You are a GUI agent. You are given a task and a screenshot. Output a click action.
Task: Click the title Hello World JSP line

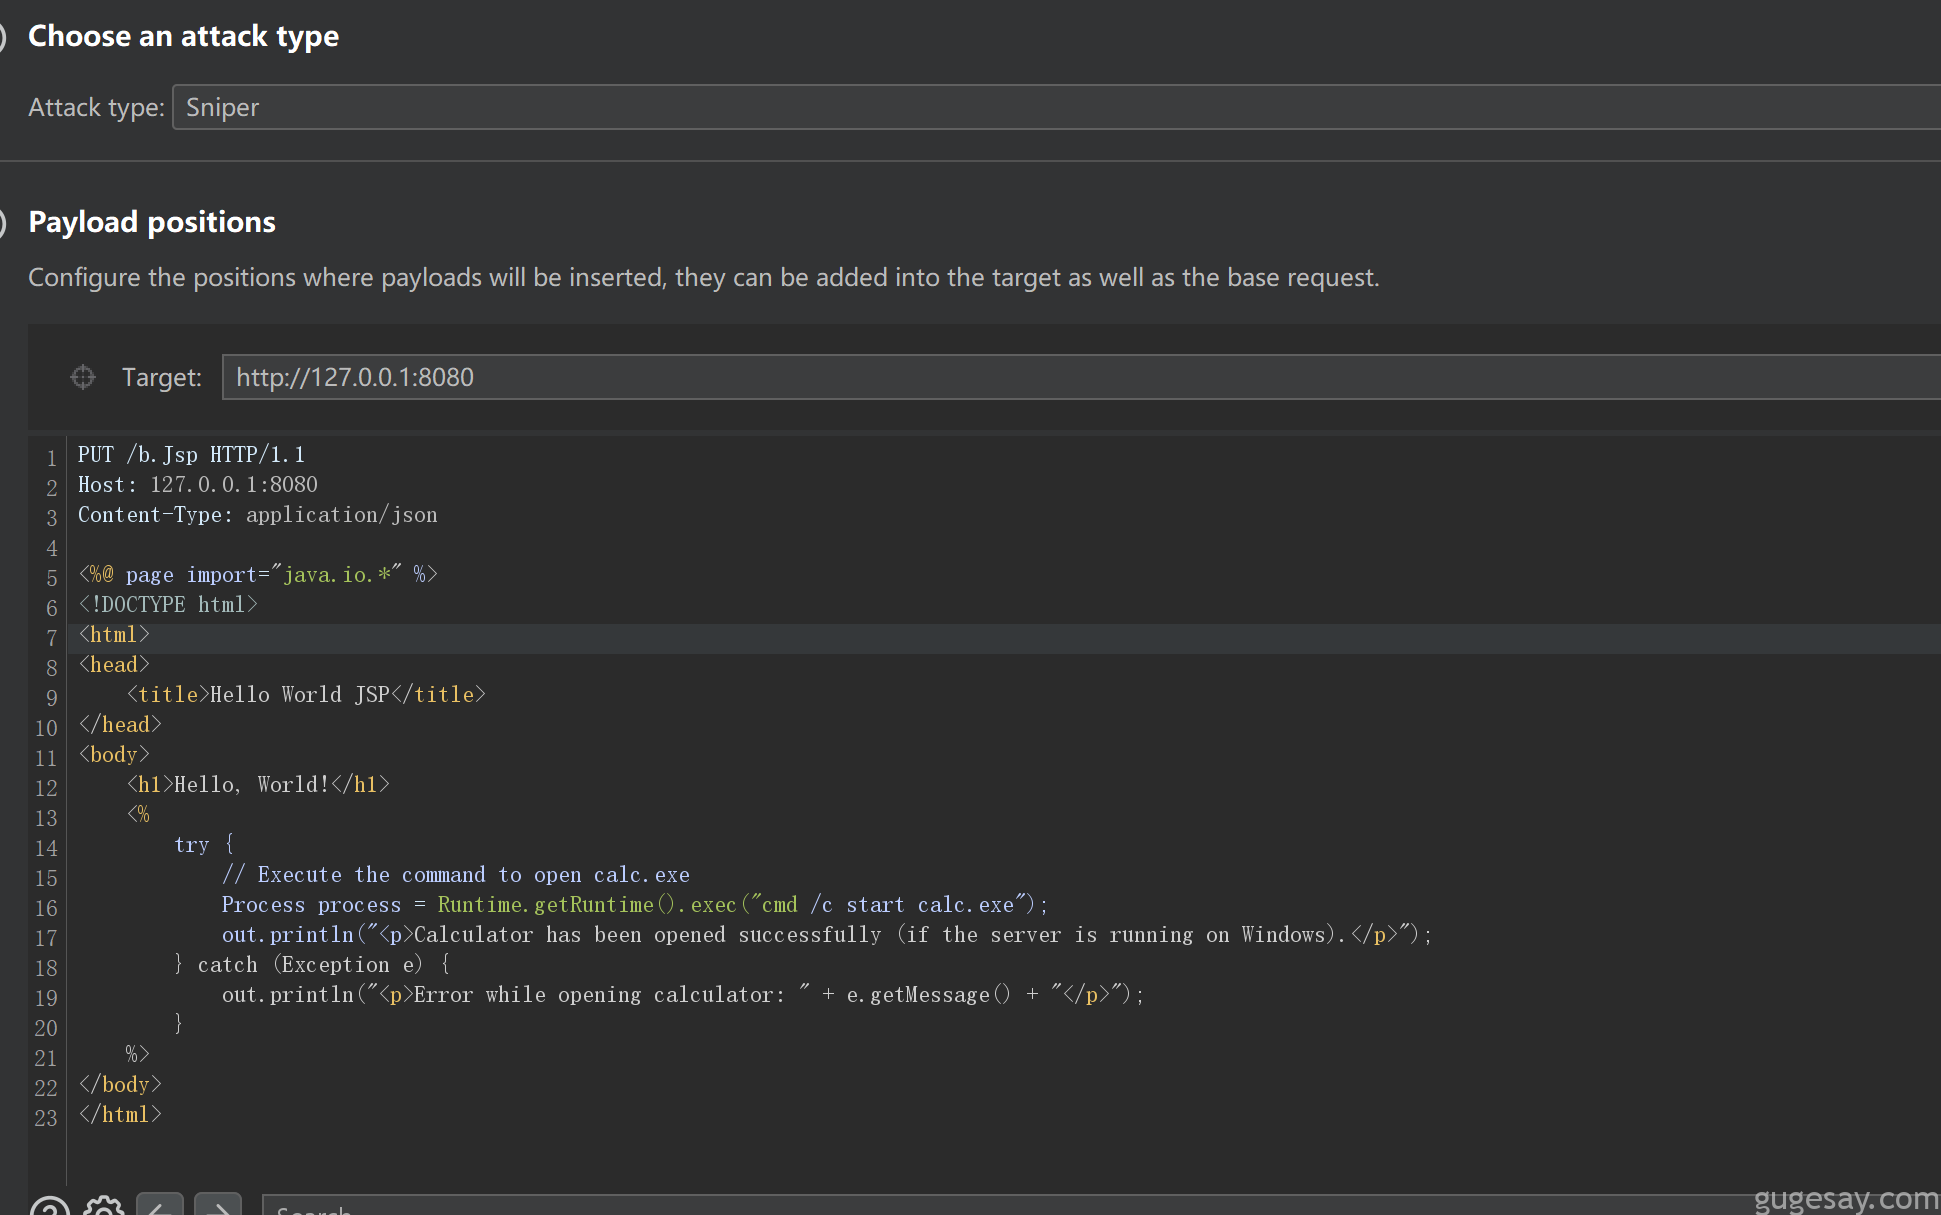click(306, 695)
